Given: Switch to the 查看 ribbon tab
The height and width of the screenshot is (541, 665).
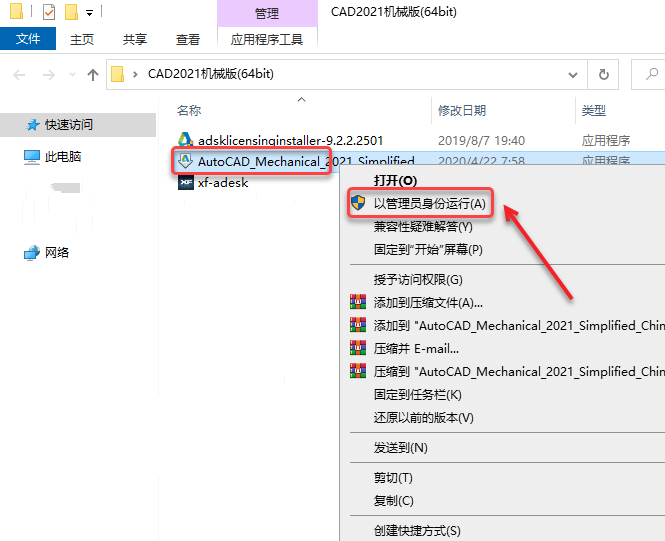Looking at the screenshot, I should [x=188, y=39].
